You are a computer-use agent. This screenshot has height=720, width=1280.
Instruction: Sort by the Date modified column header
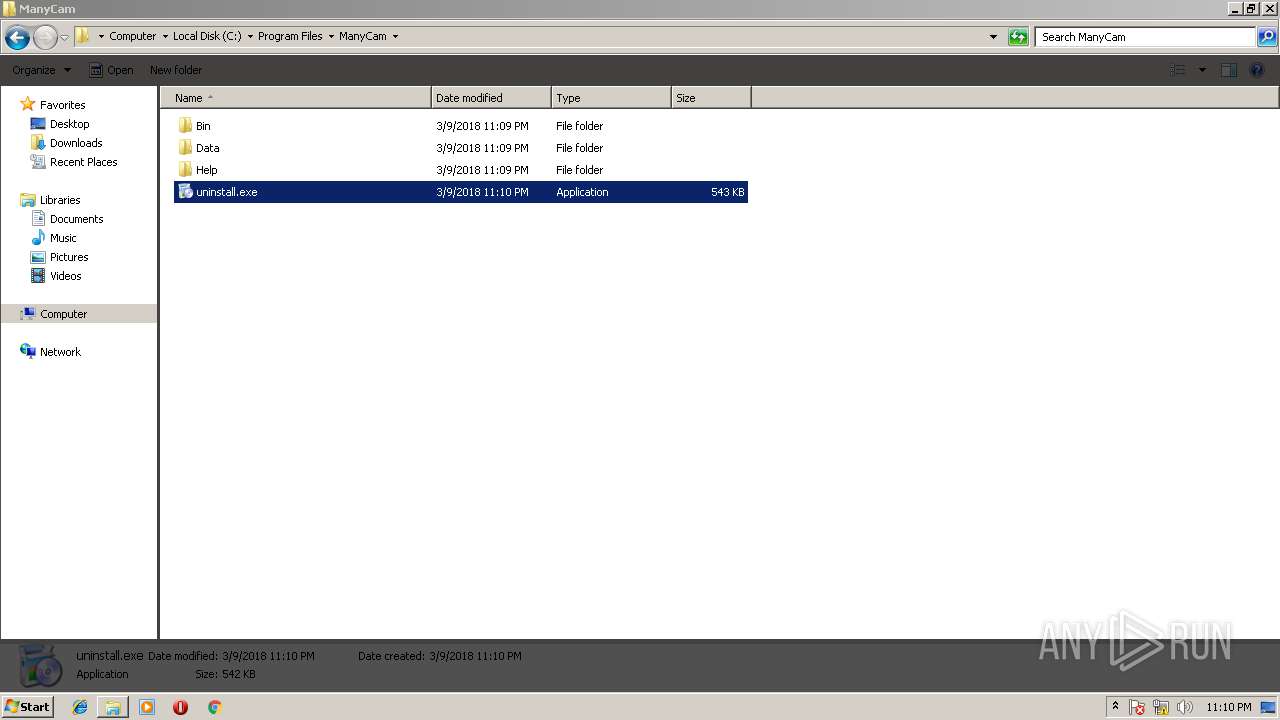[x=491, y=98]
